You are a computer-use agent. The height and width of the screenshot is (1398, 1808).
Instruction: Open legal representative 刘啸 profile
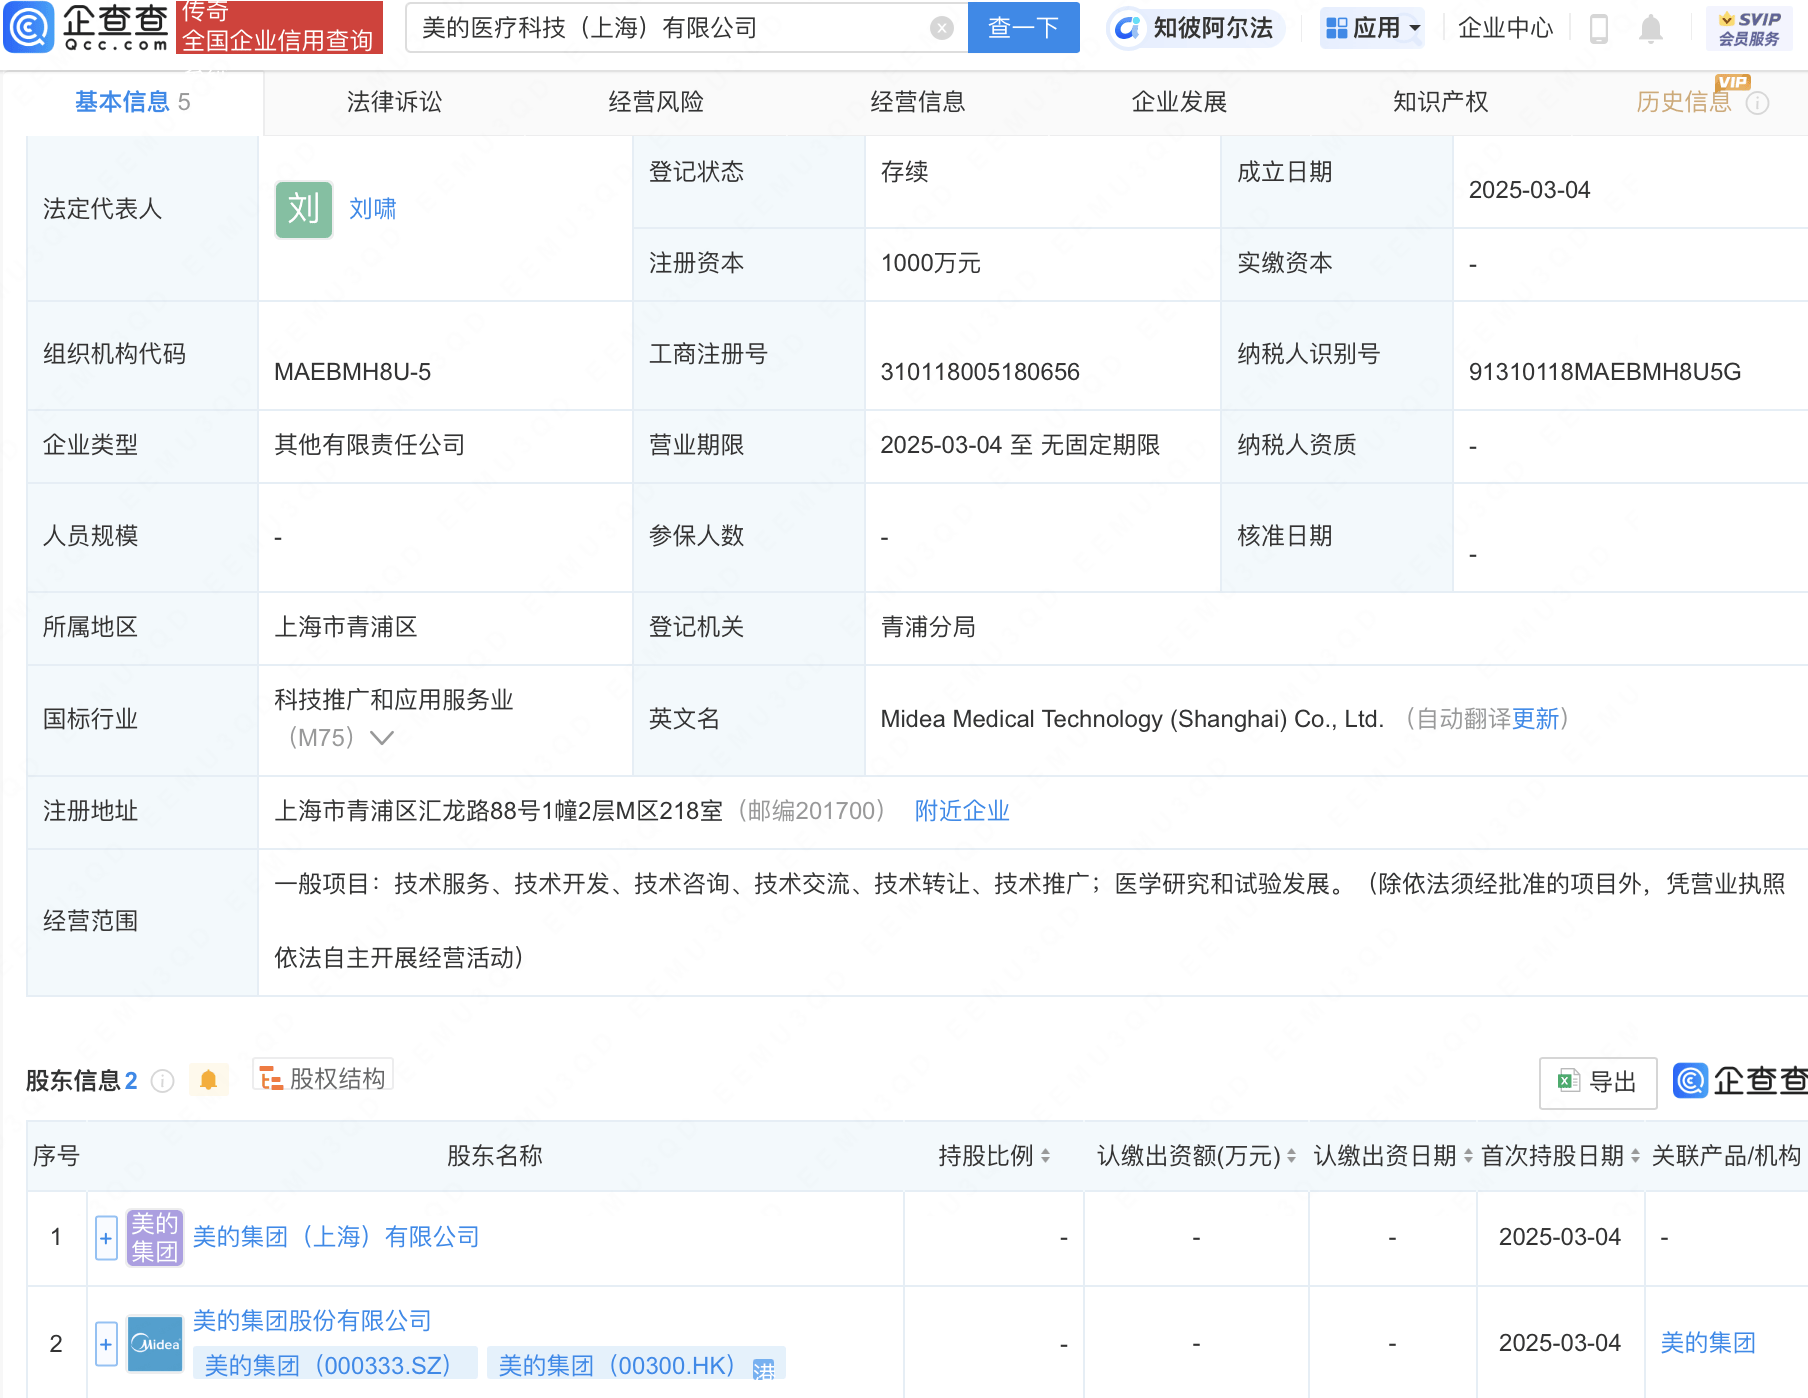(x=373, y=209)
